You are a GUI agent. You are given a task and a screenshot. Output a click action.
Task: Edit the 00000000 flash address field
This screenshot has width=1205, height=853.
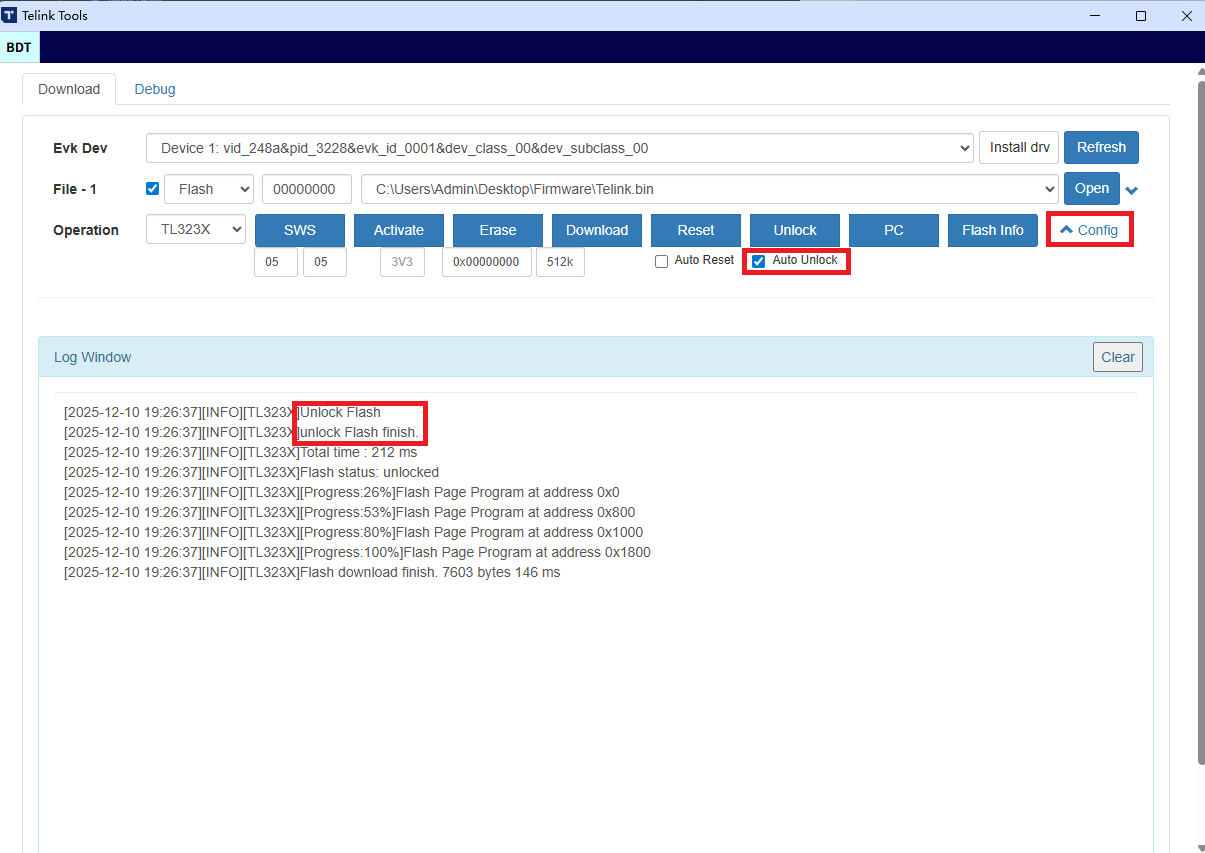coord(306,188)
